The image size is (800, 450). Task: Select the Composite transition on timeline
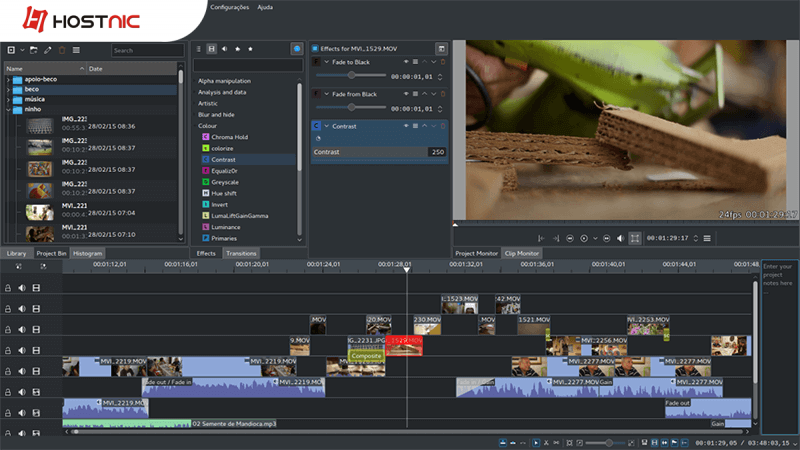point(366,356)
